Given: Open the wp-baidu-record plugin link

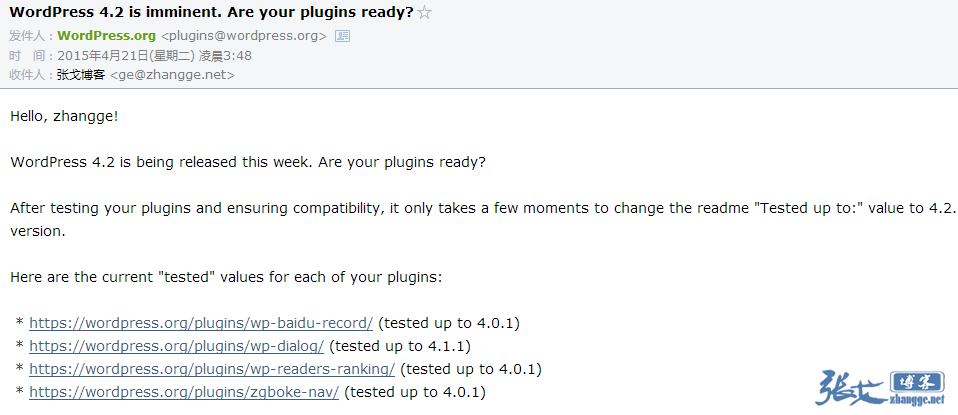Looking at the screenshot, I should (x=201, y=323).
